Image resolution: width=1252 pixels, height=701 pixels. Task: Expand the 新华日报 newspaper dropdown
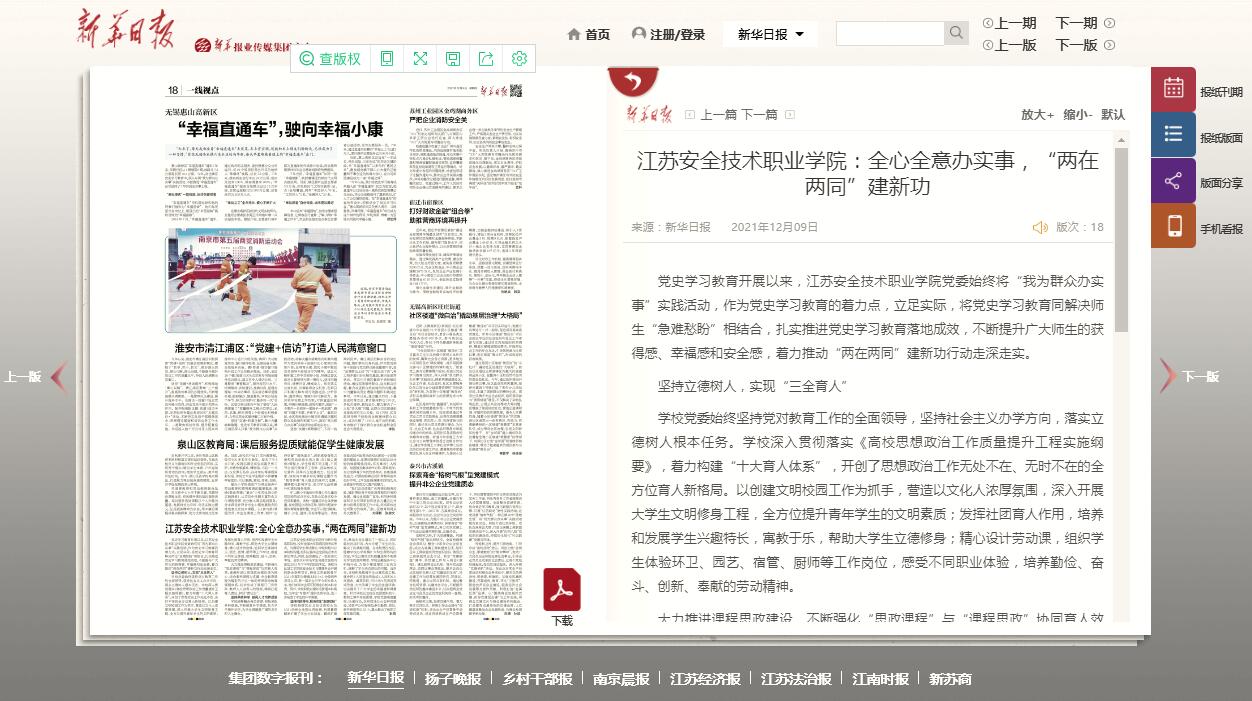click(x=770, y=34)
